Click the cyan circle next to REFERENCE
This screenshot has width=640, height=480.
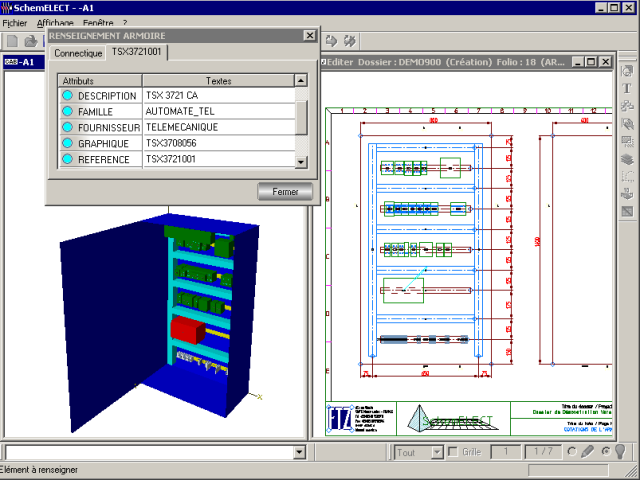click(x=67, y=159)
